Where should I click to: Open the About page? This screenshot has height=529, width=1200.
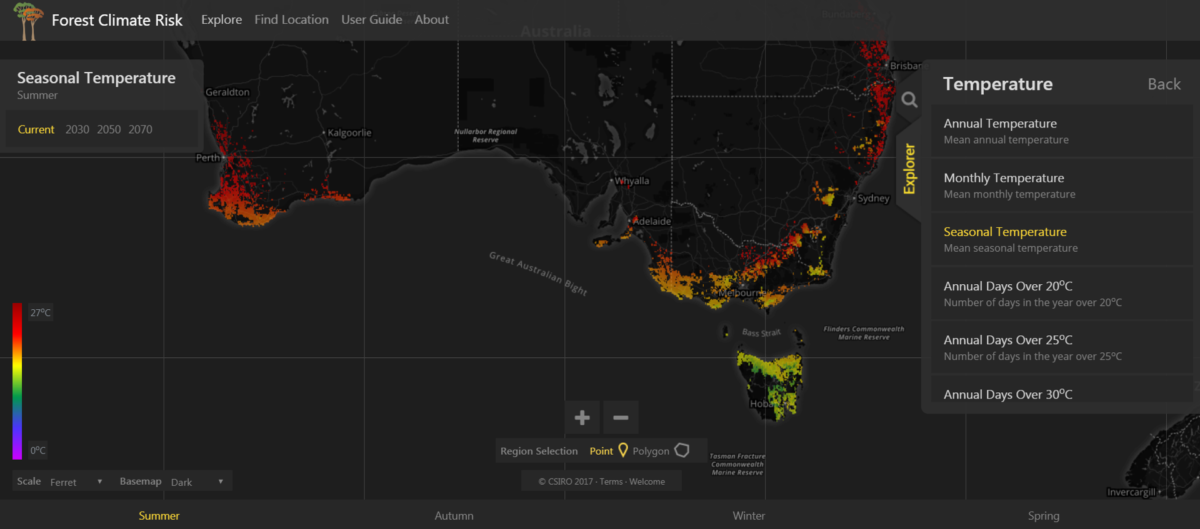click(431, 19)
